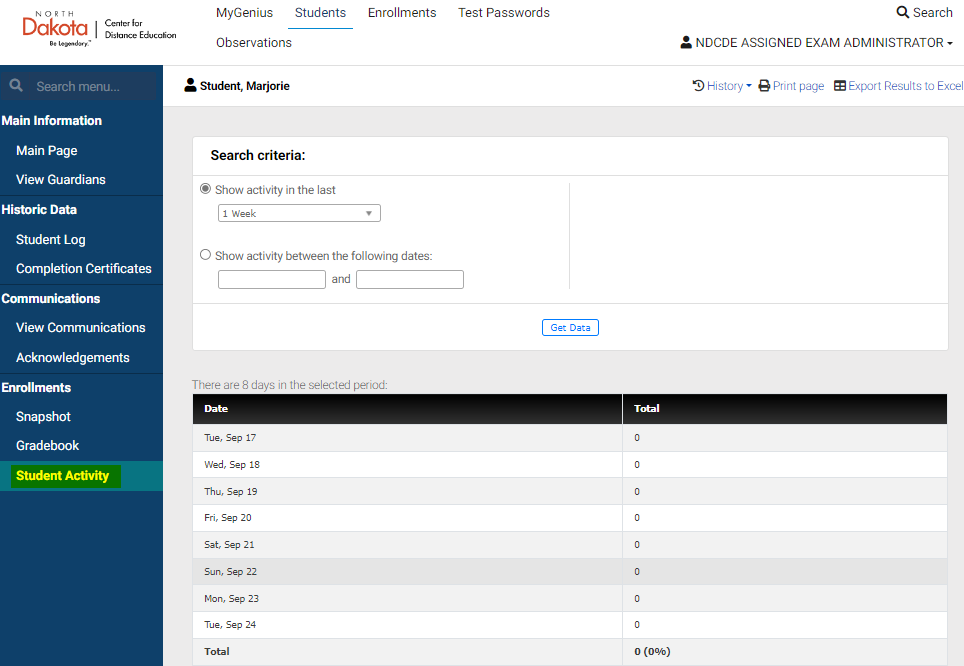Open Acknowledgements in the sidebar
The width and height of the screenshot is (964, 666).
73,357
